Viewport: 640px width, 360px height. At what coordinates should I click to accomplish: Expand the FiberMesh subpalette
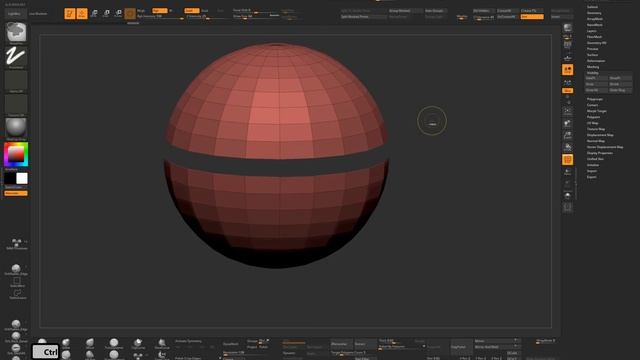click(595, 37)
